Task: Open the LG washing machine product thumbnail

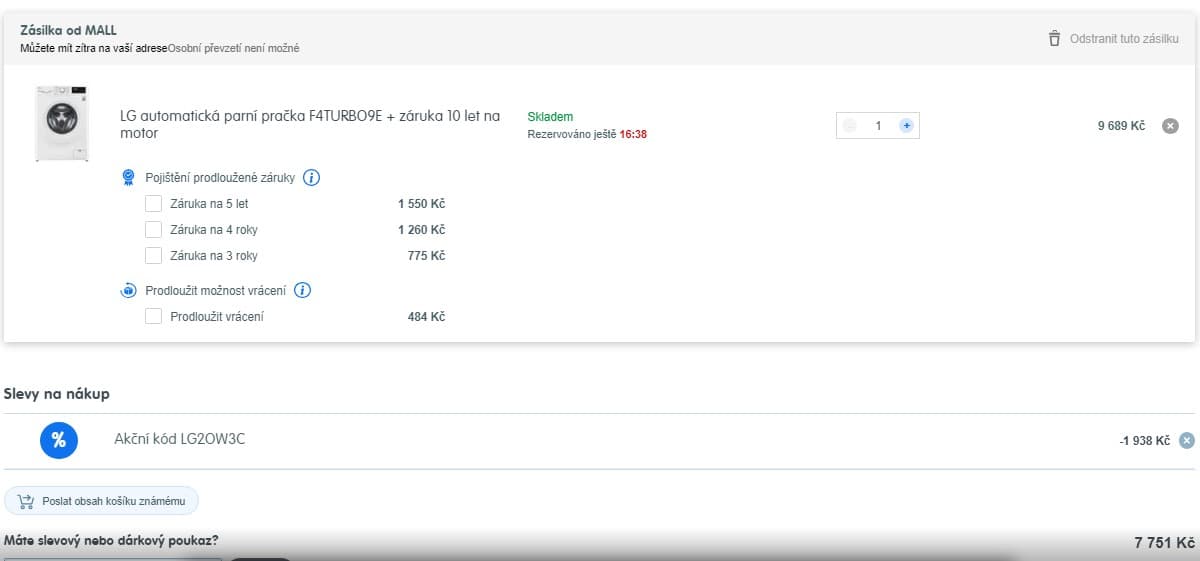Action: (x=61, y=124)
